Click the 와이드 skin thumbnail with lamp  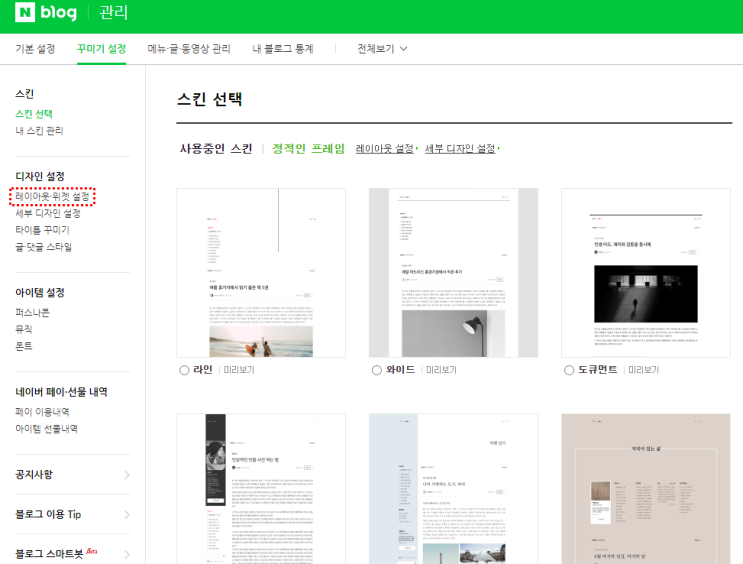tap(453, 273)
